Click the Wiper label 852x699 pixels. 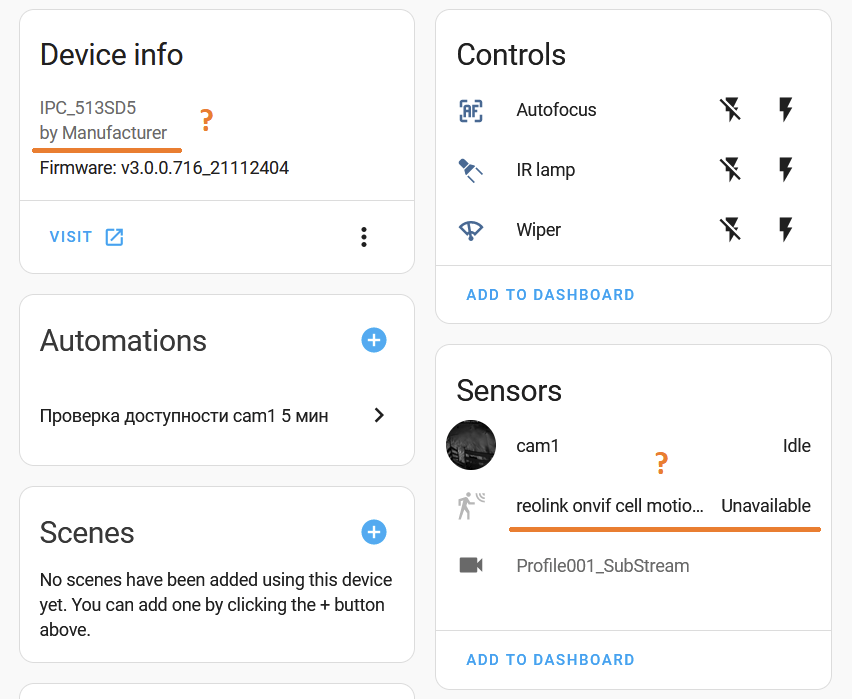[538, 229]
